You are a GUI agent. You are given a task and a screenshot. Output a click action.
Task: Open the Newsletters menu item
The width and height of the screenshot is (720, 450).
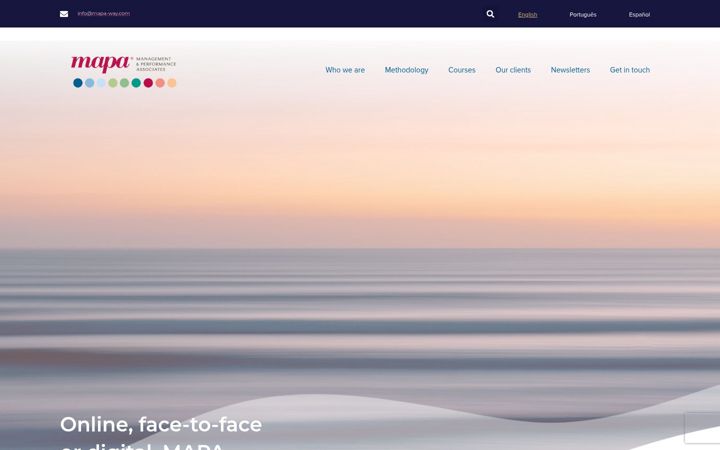[570, 70]
